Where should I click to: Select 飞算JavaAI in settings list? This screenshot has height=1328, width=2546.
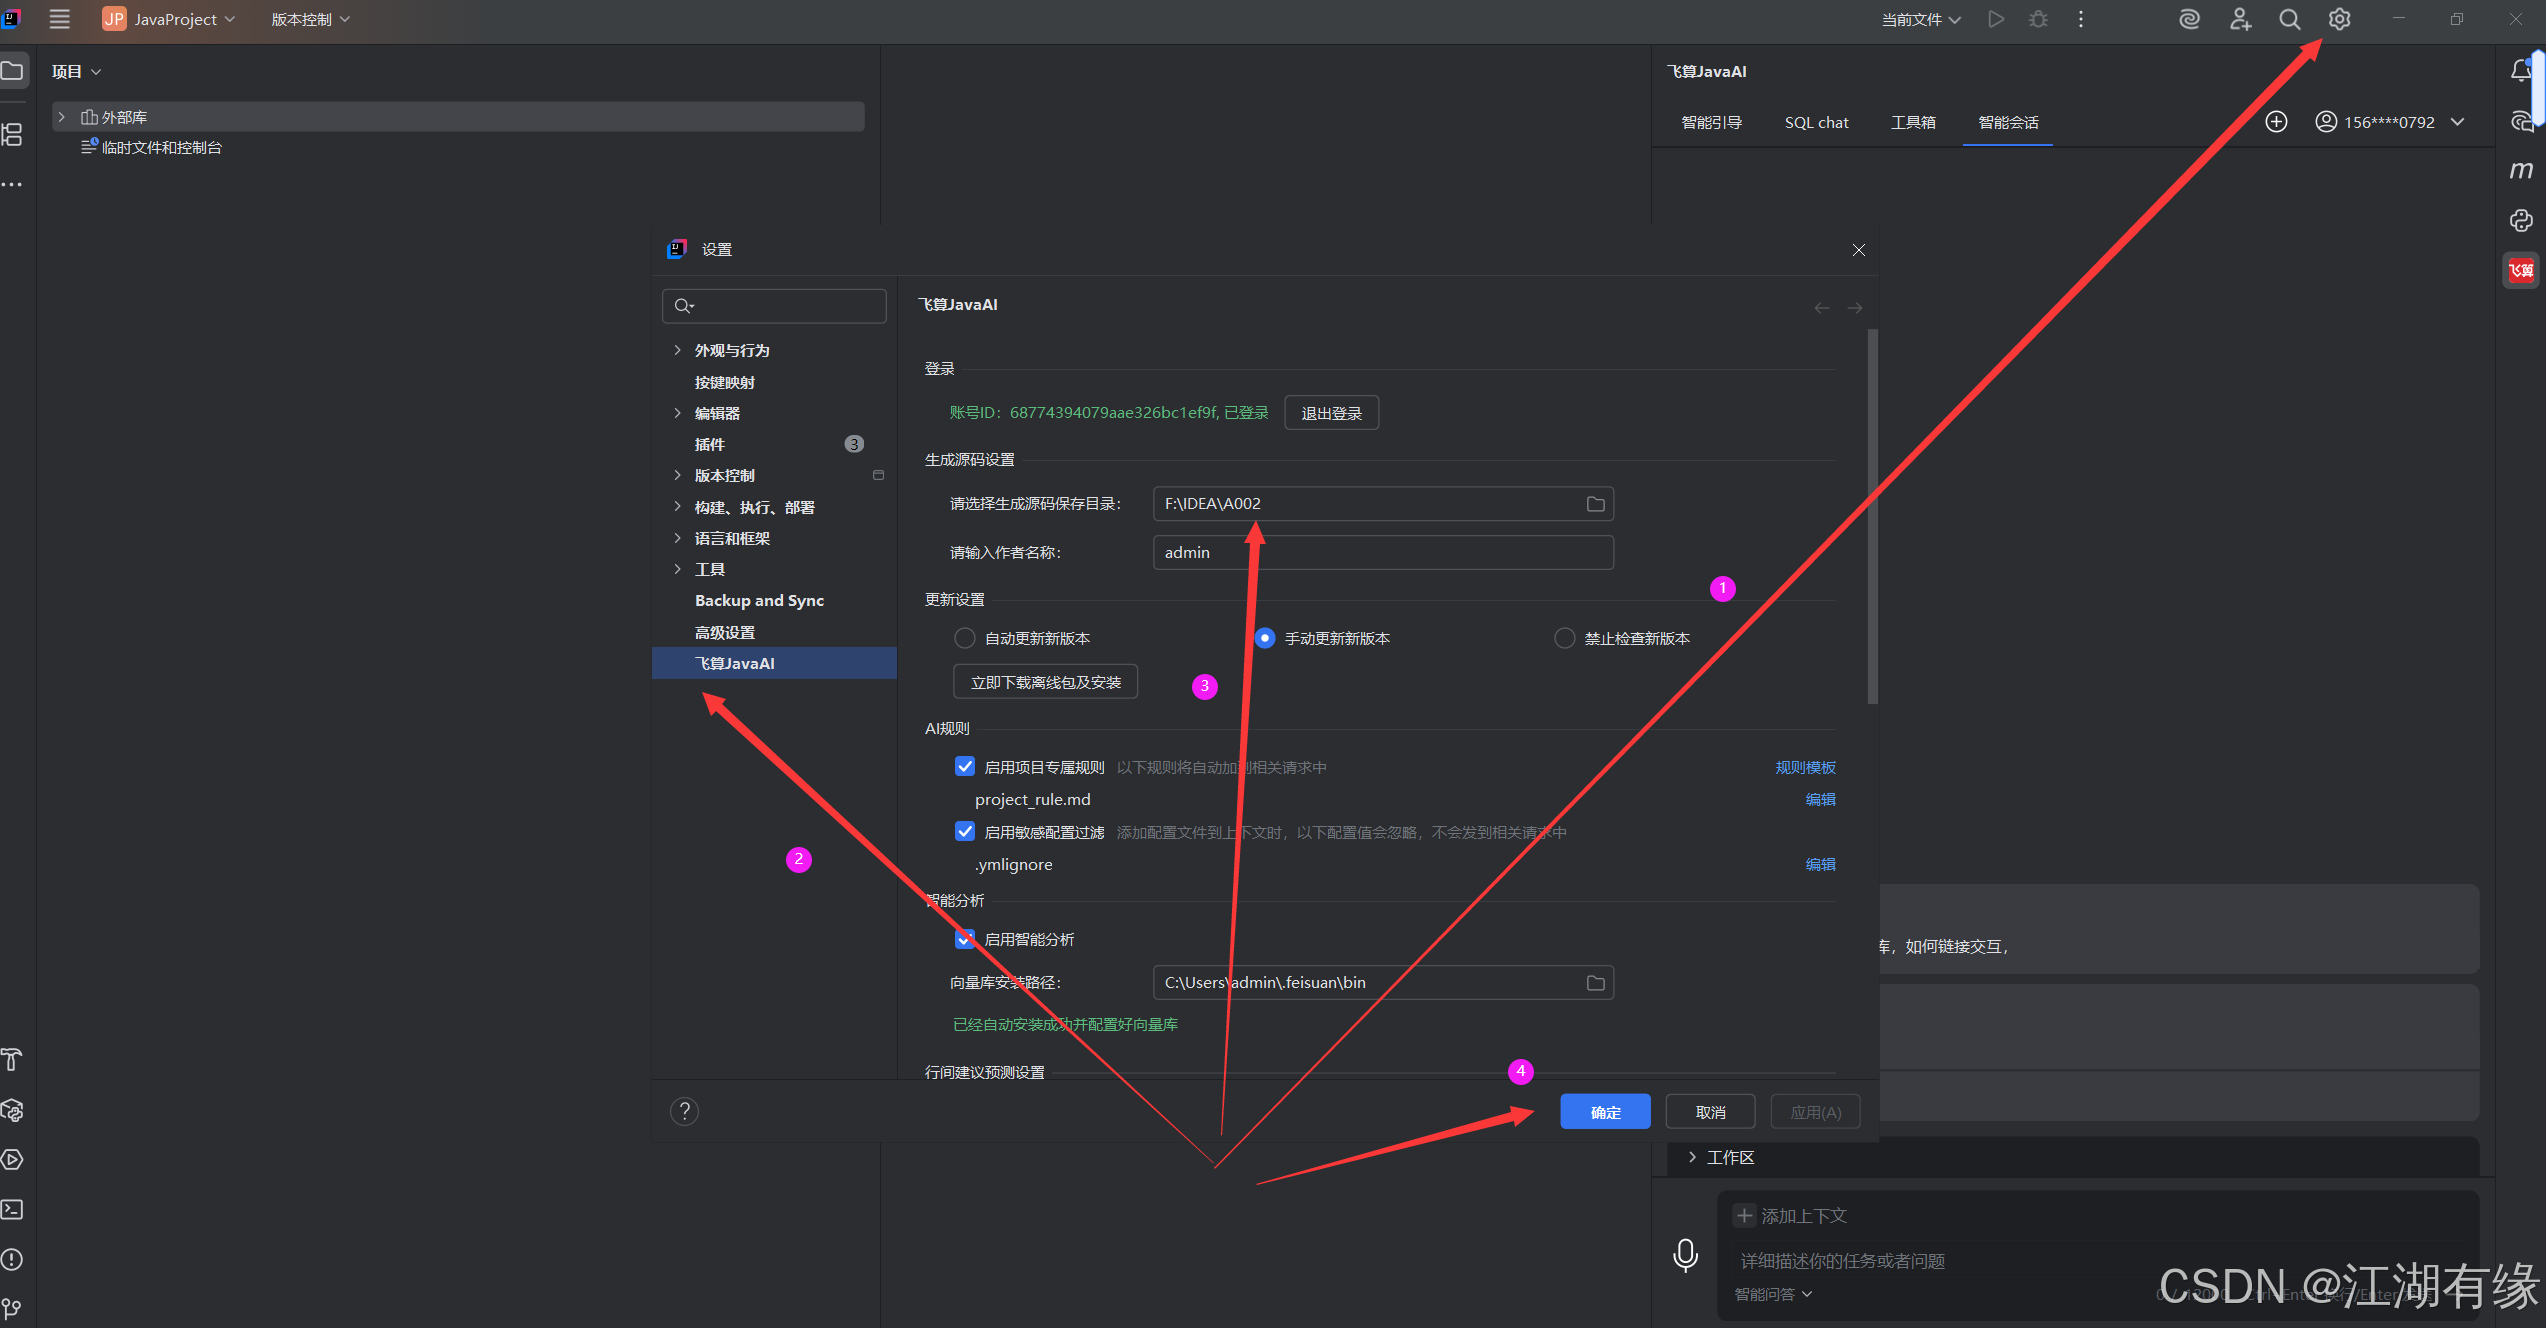(774, 663)
